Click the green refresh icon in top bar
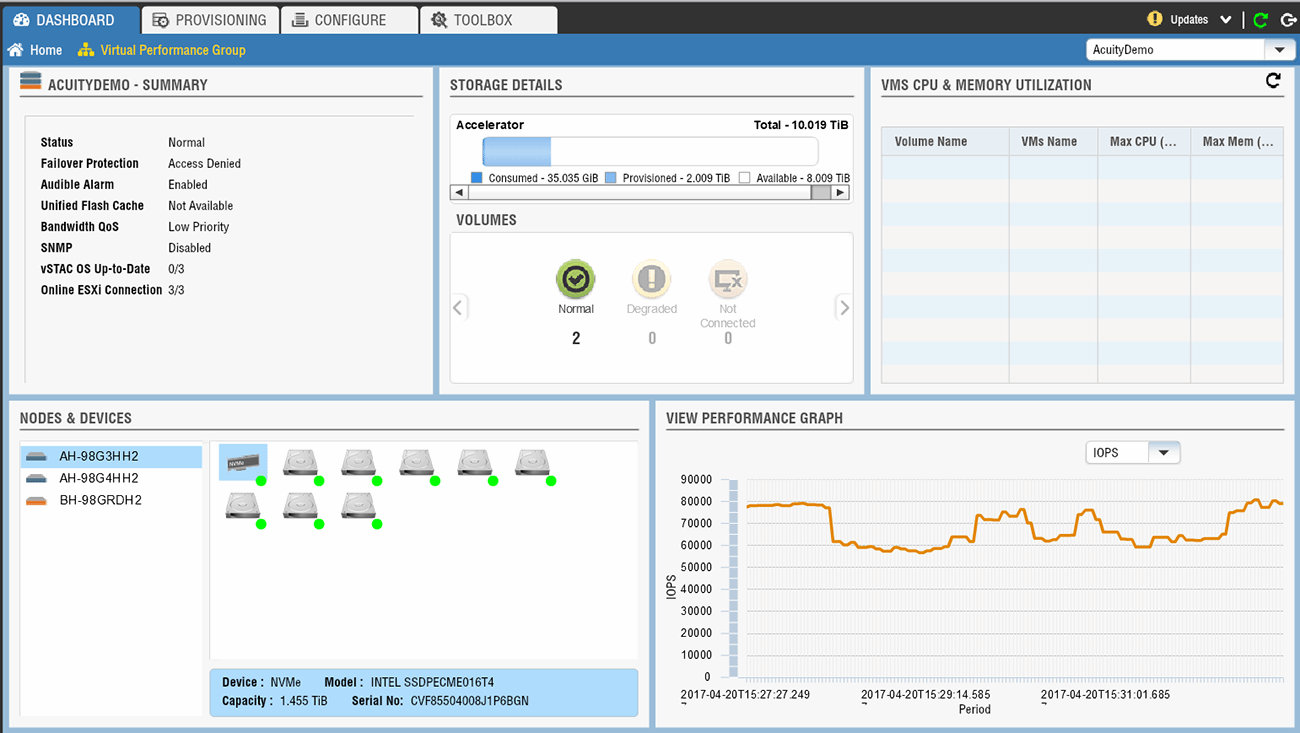1300x733 pixels. (x=1261, y=20)
